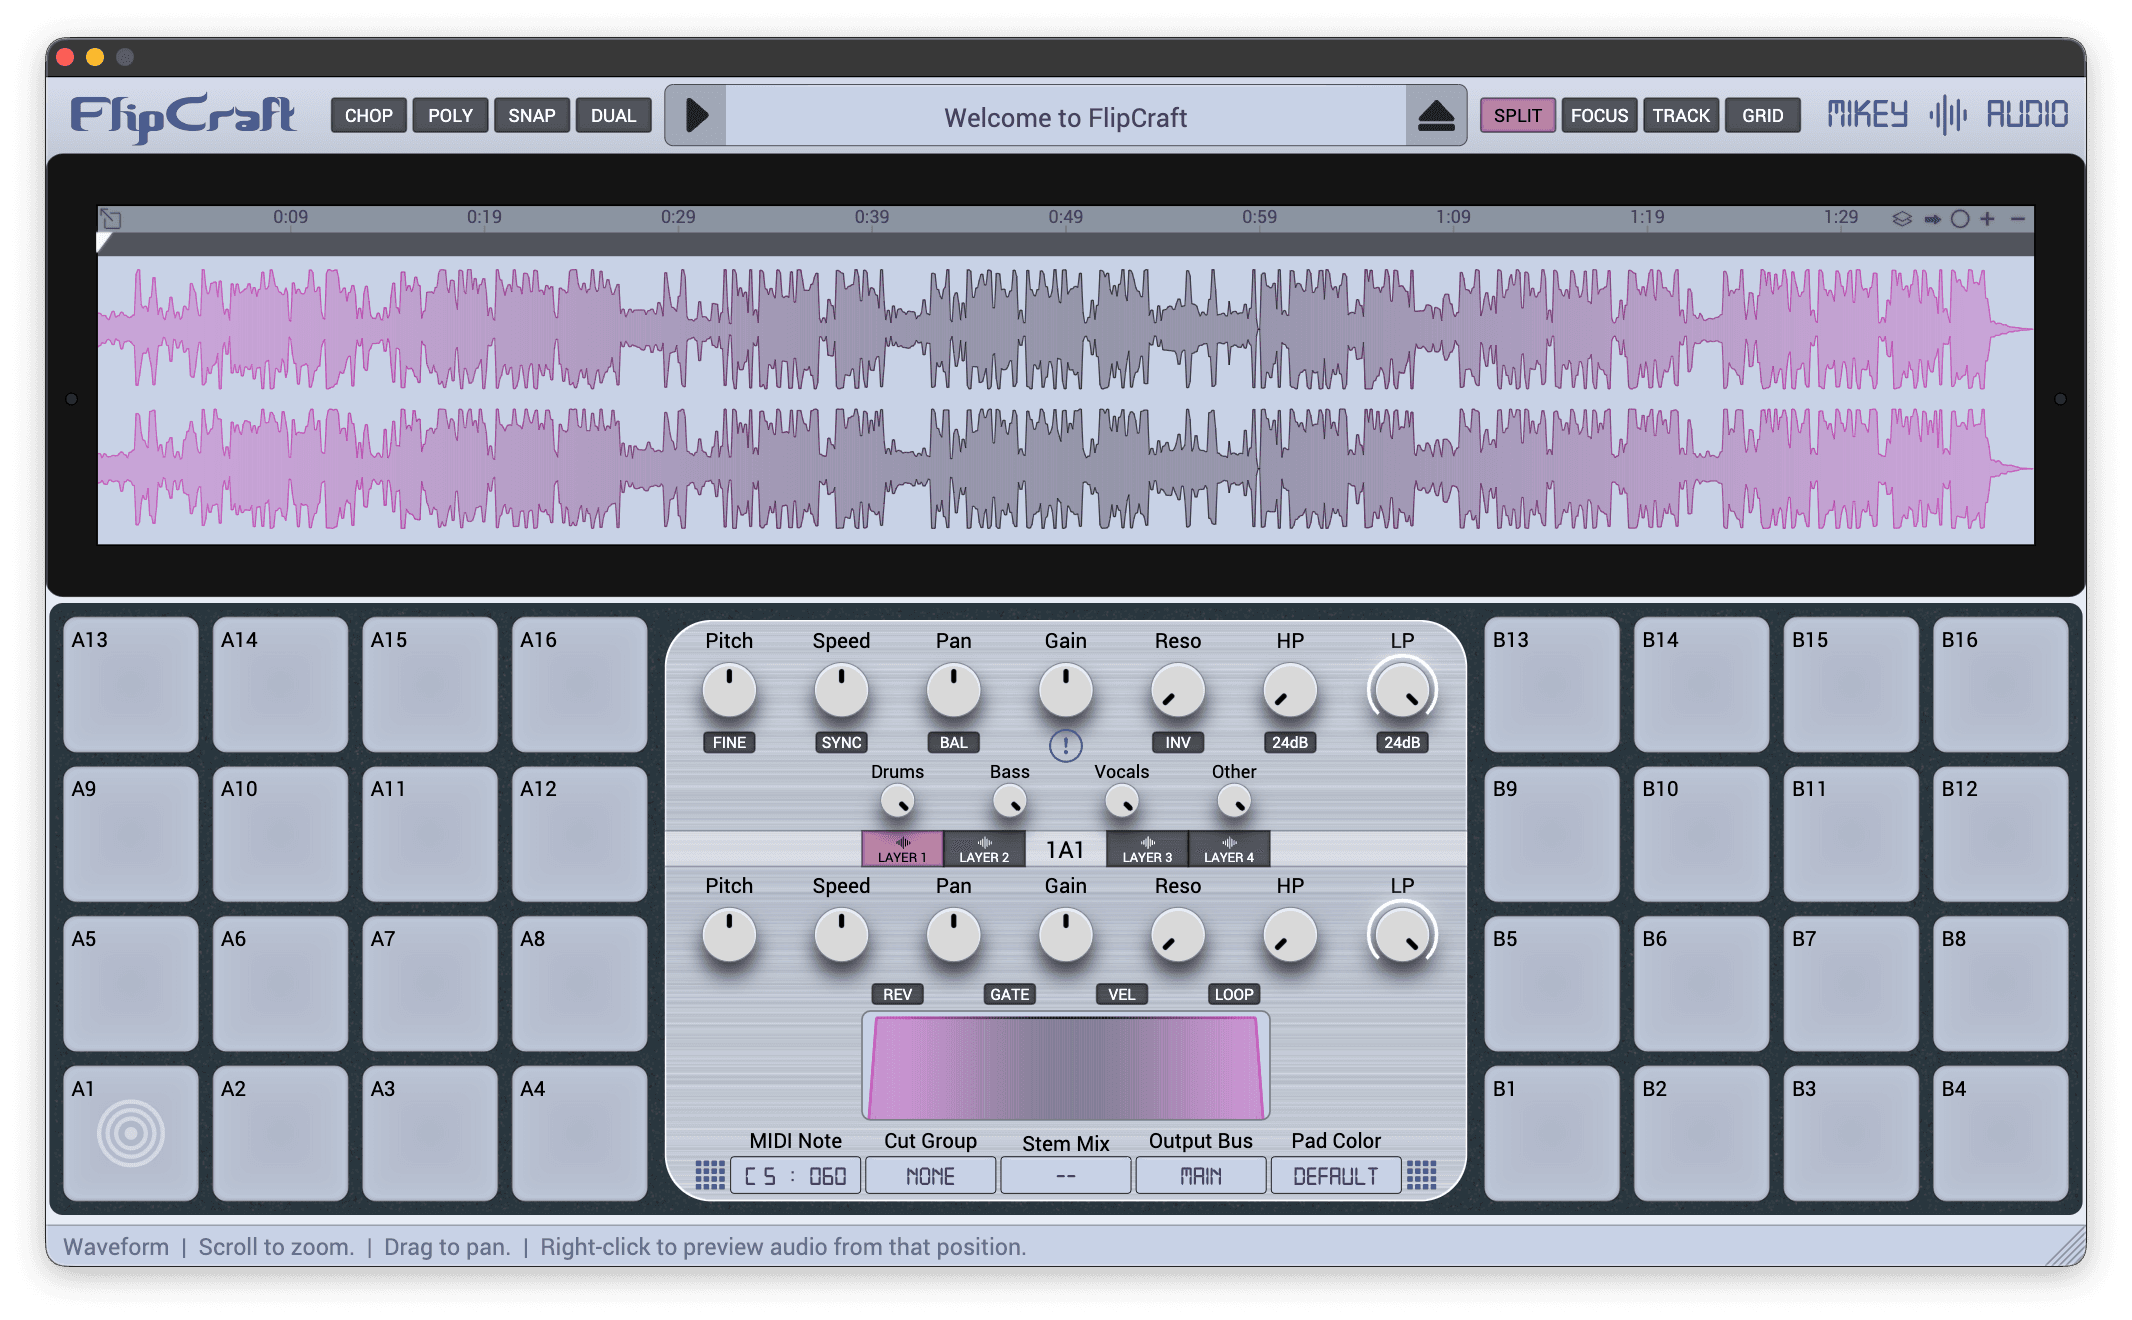Click the layers icon above the waveform

pos(1901,218)
